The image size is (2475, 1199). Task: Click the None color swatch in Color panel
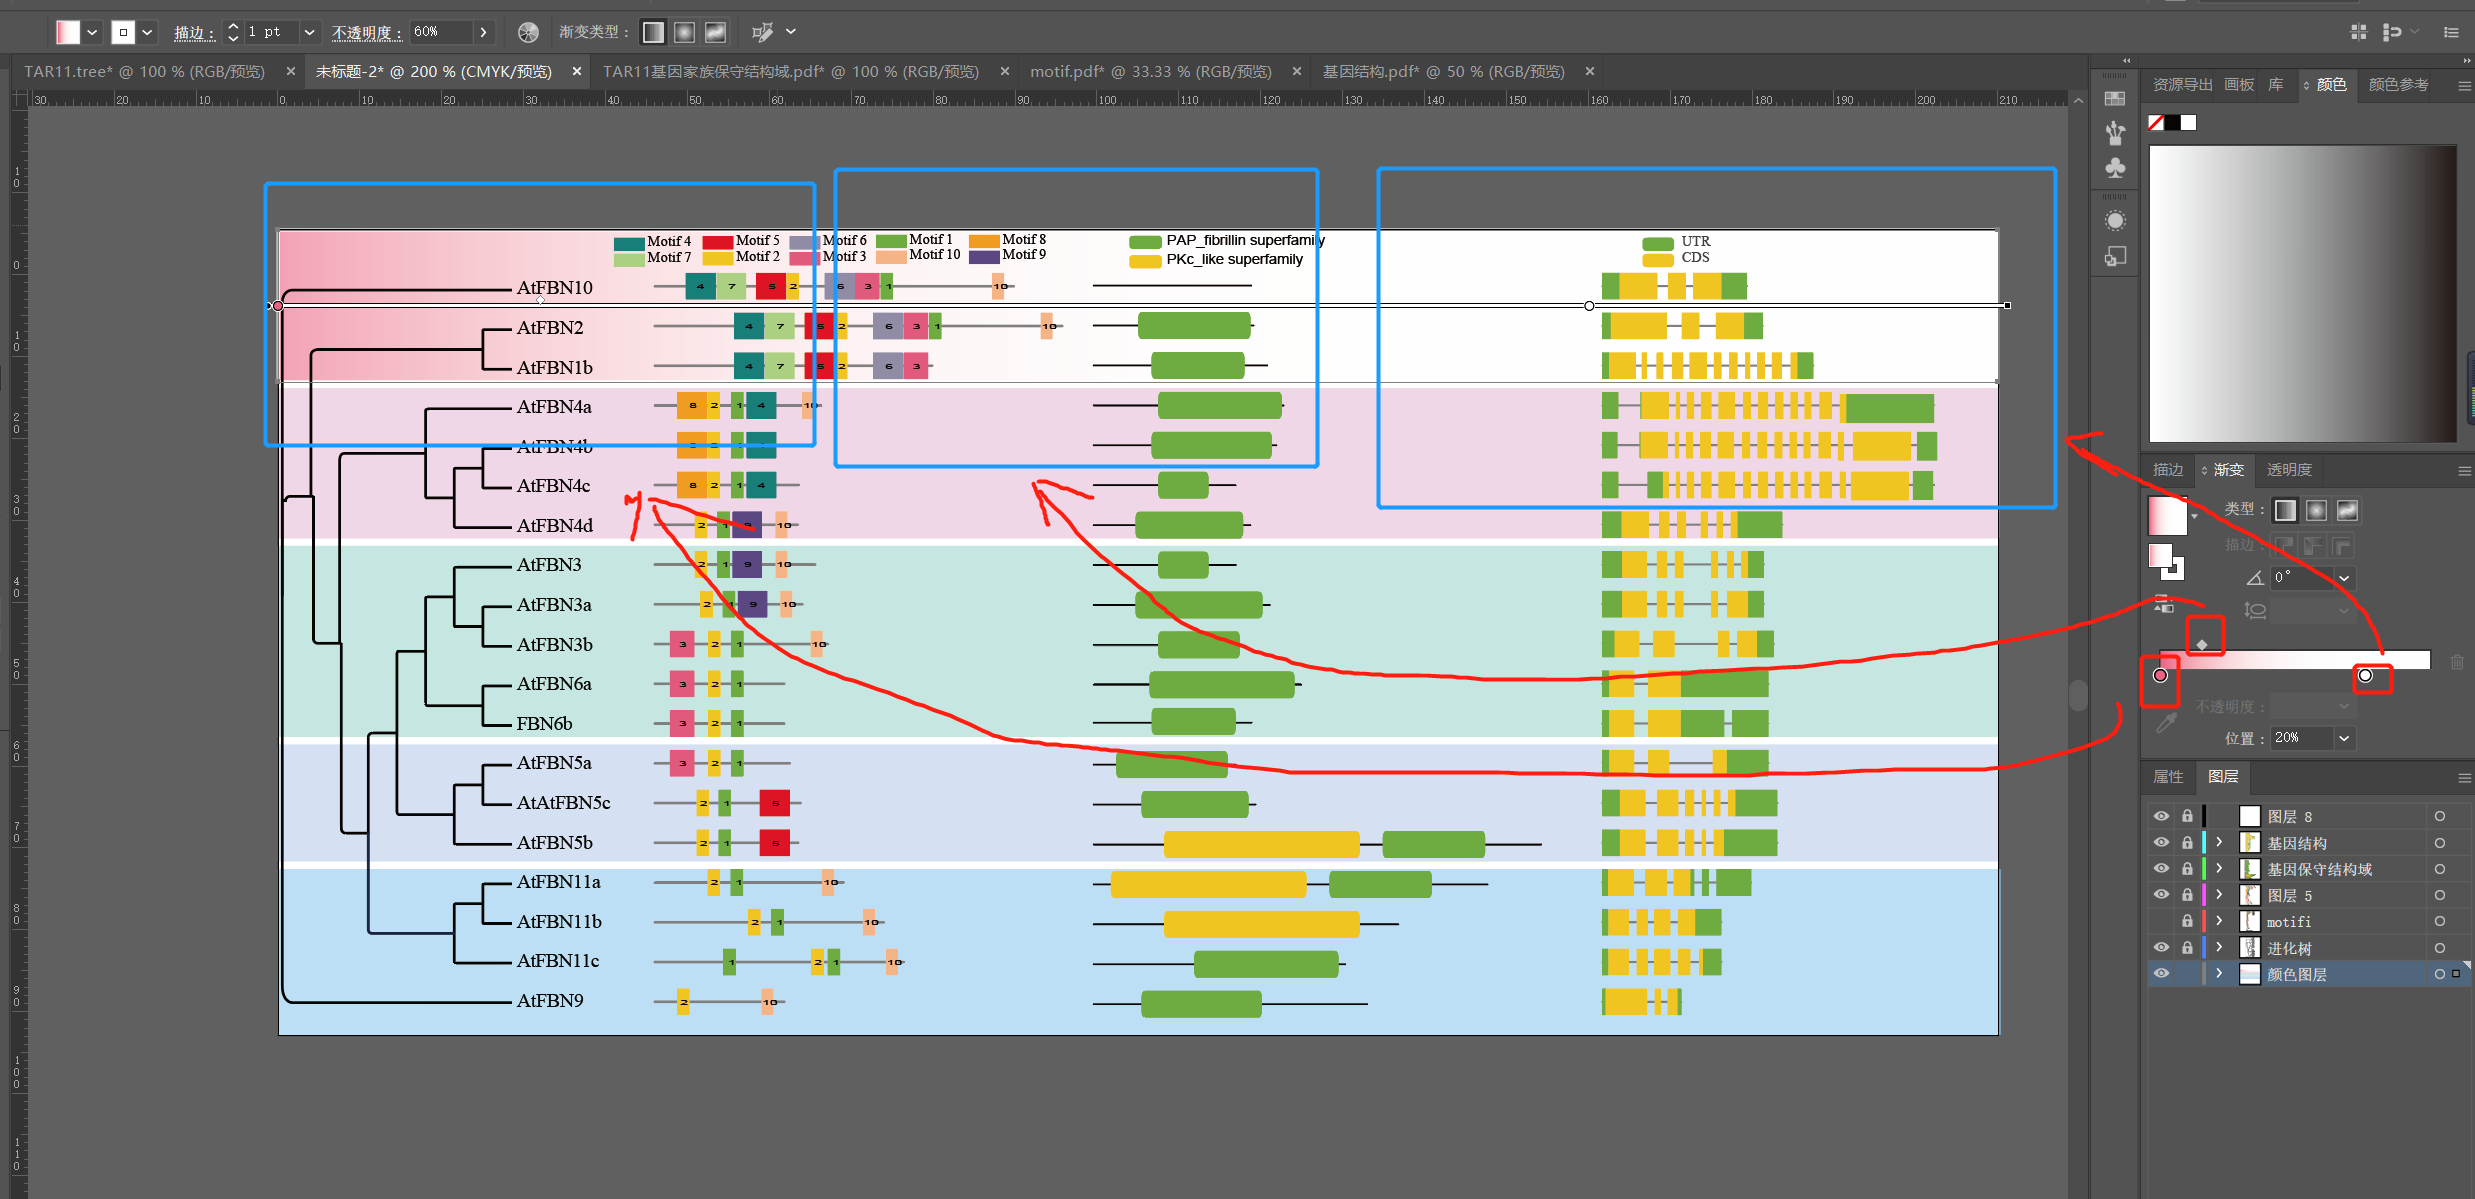[x=2156, y=123]
